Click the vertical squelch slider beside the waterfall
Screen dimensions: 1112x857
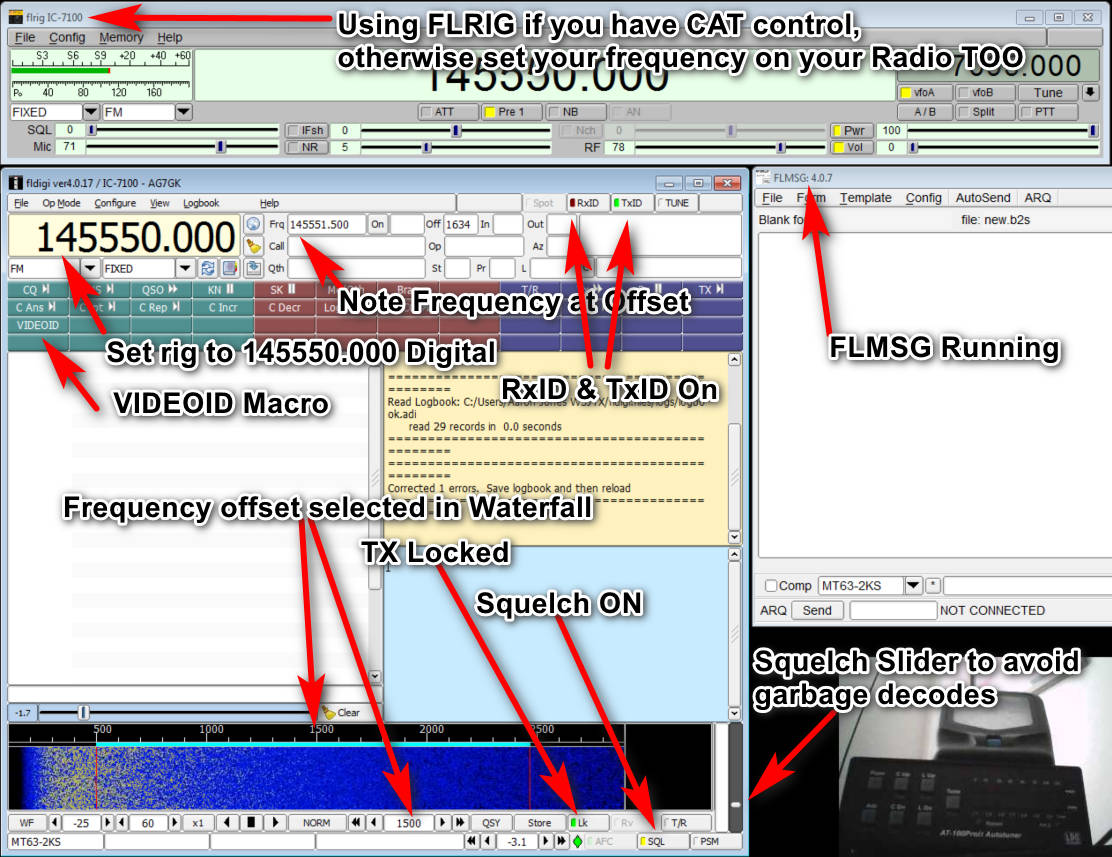[x=735, y=777]
